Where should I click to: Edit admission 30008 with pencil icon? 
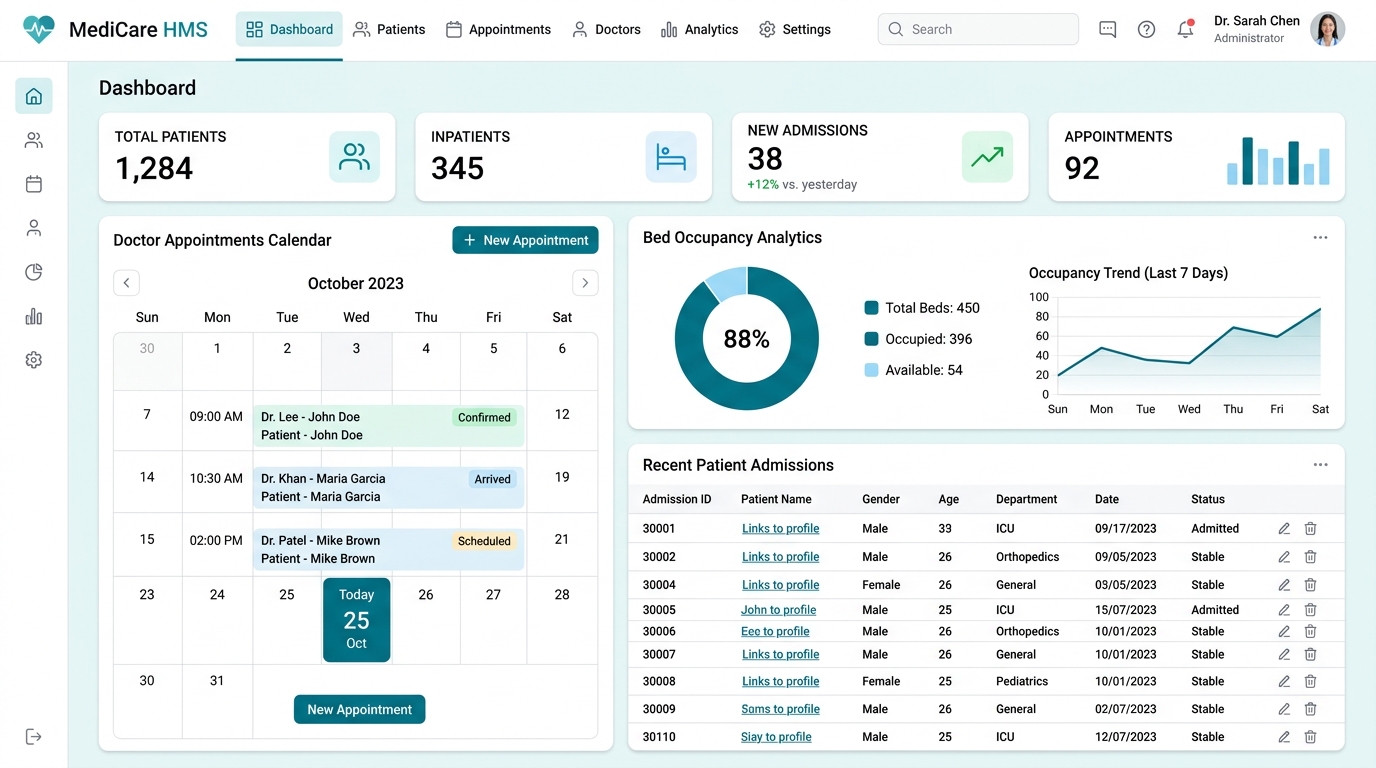(x=1284, y=681)
